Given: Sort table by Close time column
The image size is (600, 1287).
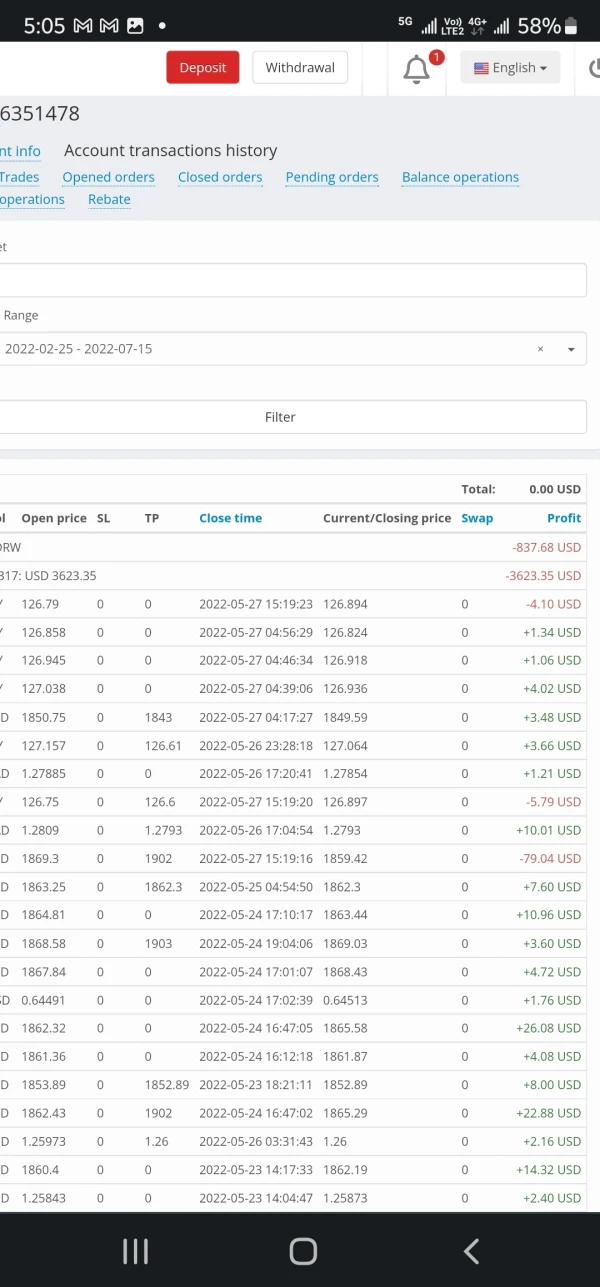Looking at the screenshot, I should [230, 518].
